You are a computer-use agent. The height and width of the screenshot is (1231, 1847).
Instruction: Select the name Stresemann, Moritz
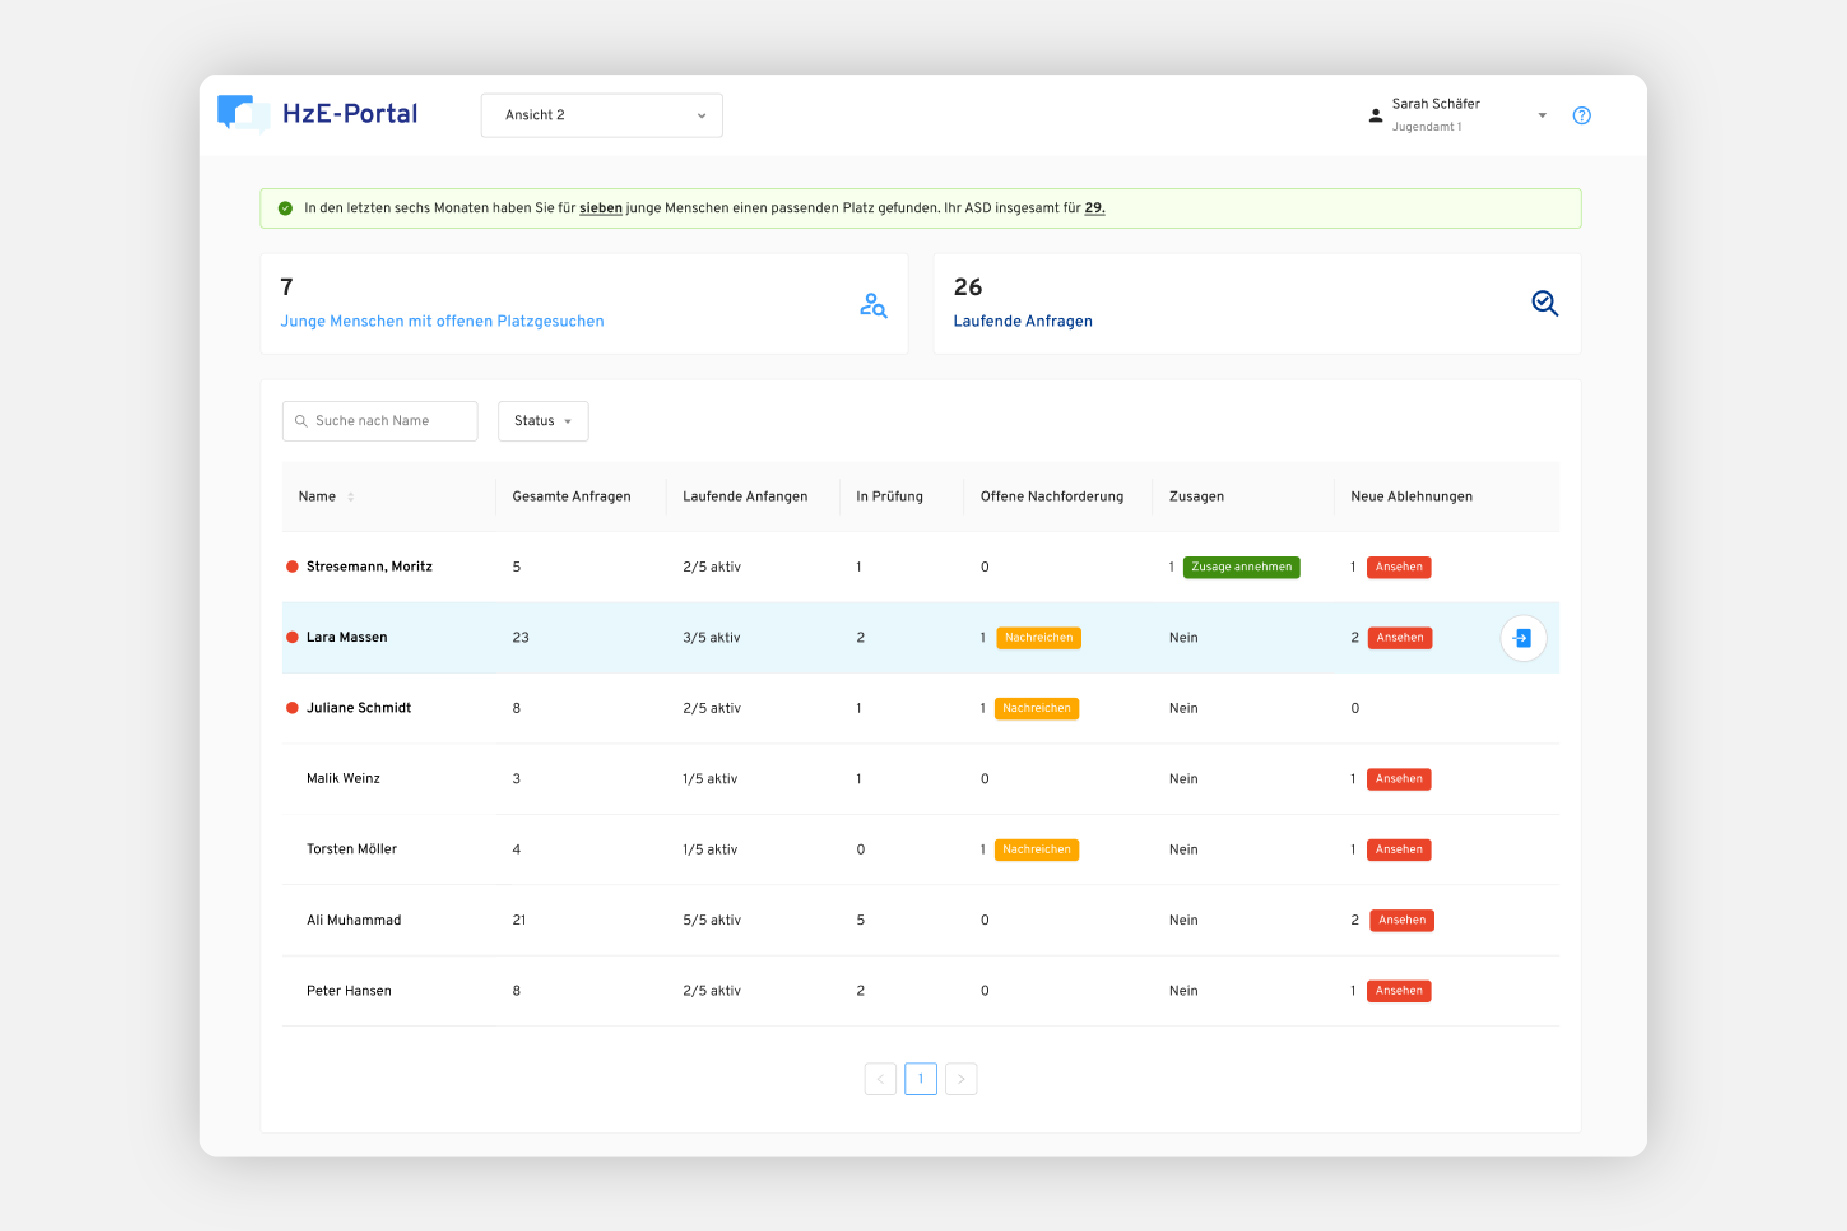pos(369,567)
